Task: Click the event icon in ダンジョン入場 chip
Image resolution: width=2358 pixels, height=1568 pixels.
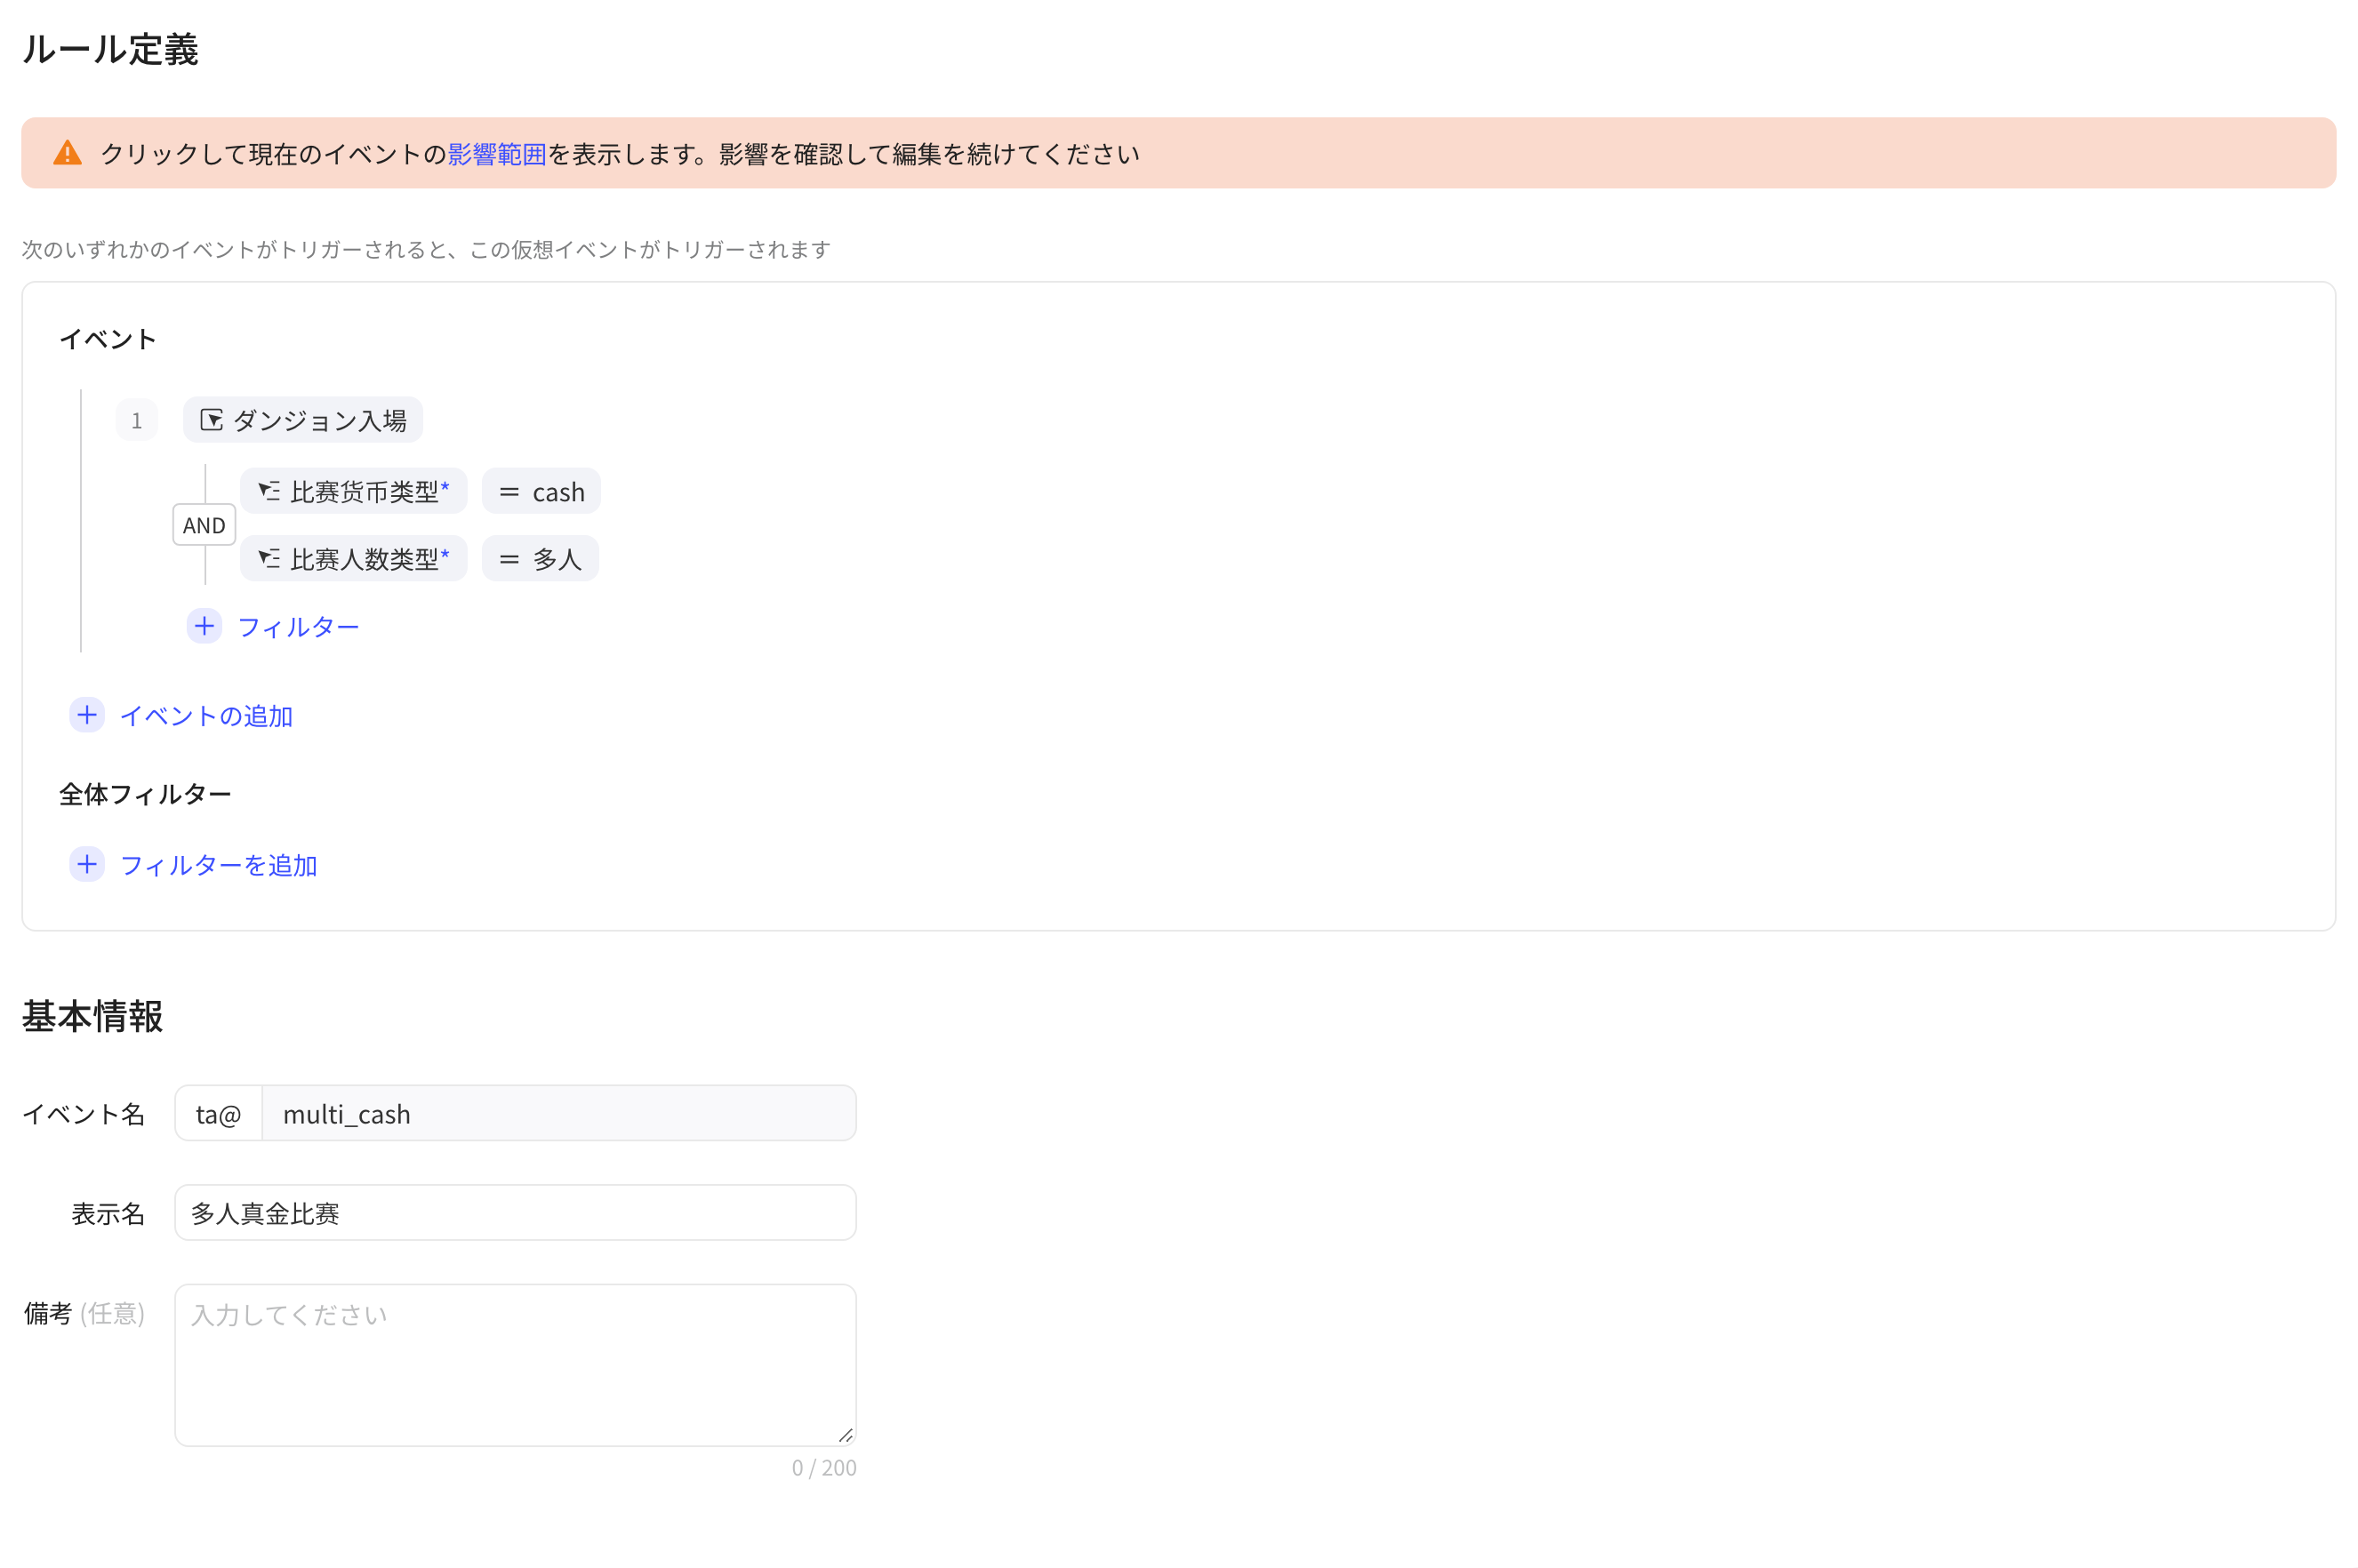Action: click(x=211, y=420)
